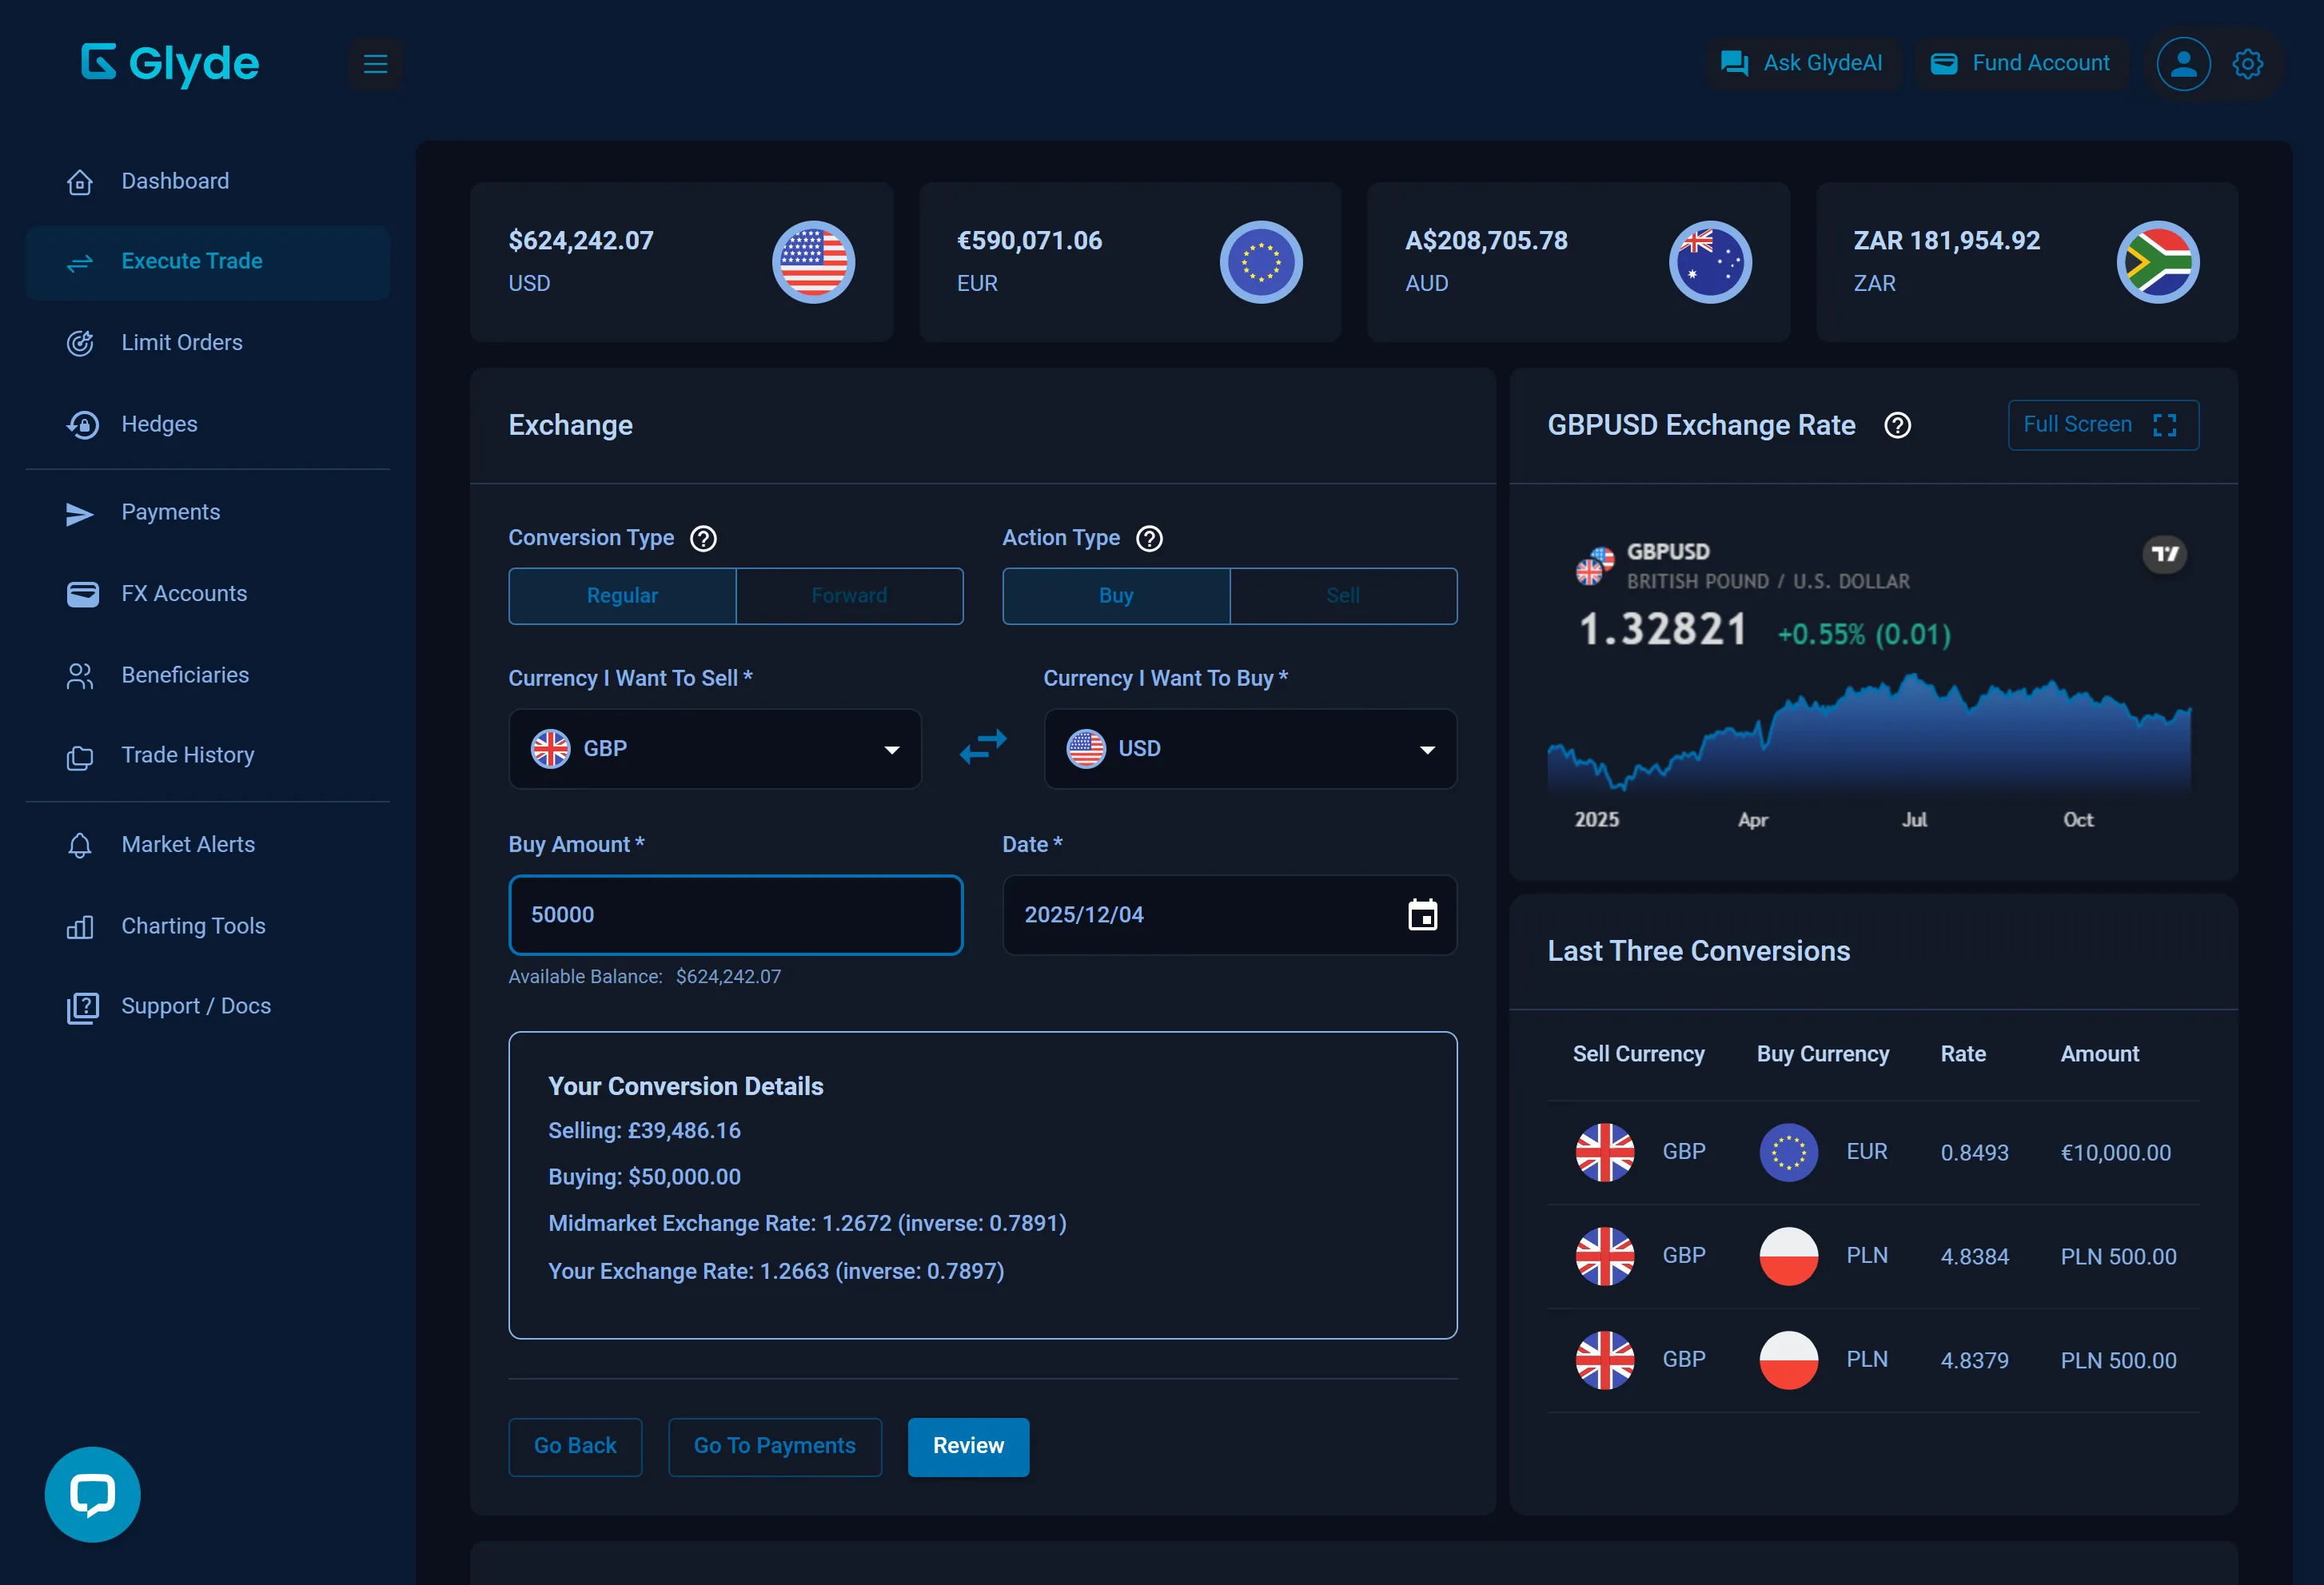Switch Conversion Type to Forward
The width and height of the screenshot is (2324, 1585).
click(x=849, y=595)
